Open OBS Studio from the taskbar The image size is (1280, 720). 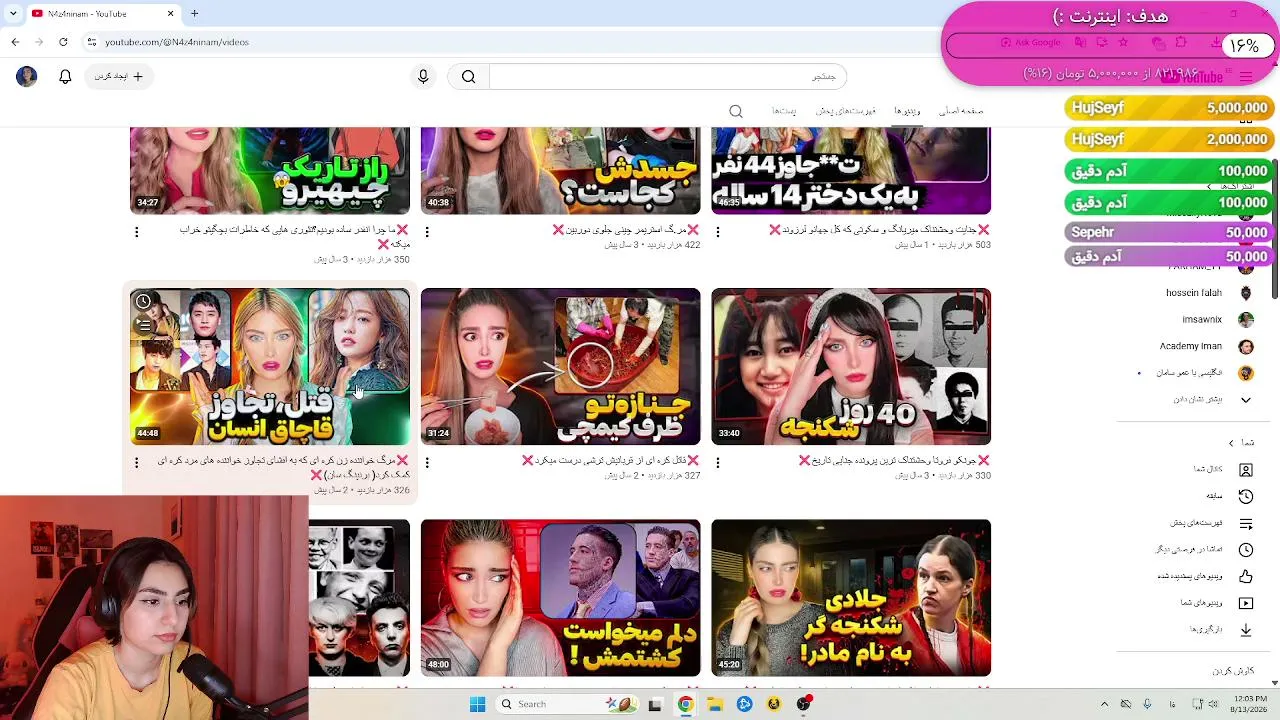803,704
